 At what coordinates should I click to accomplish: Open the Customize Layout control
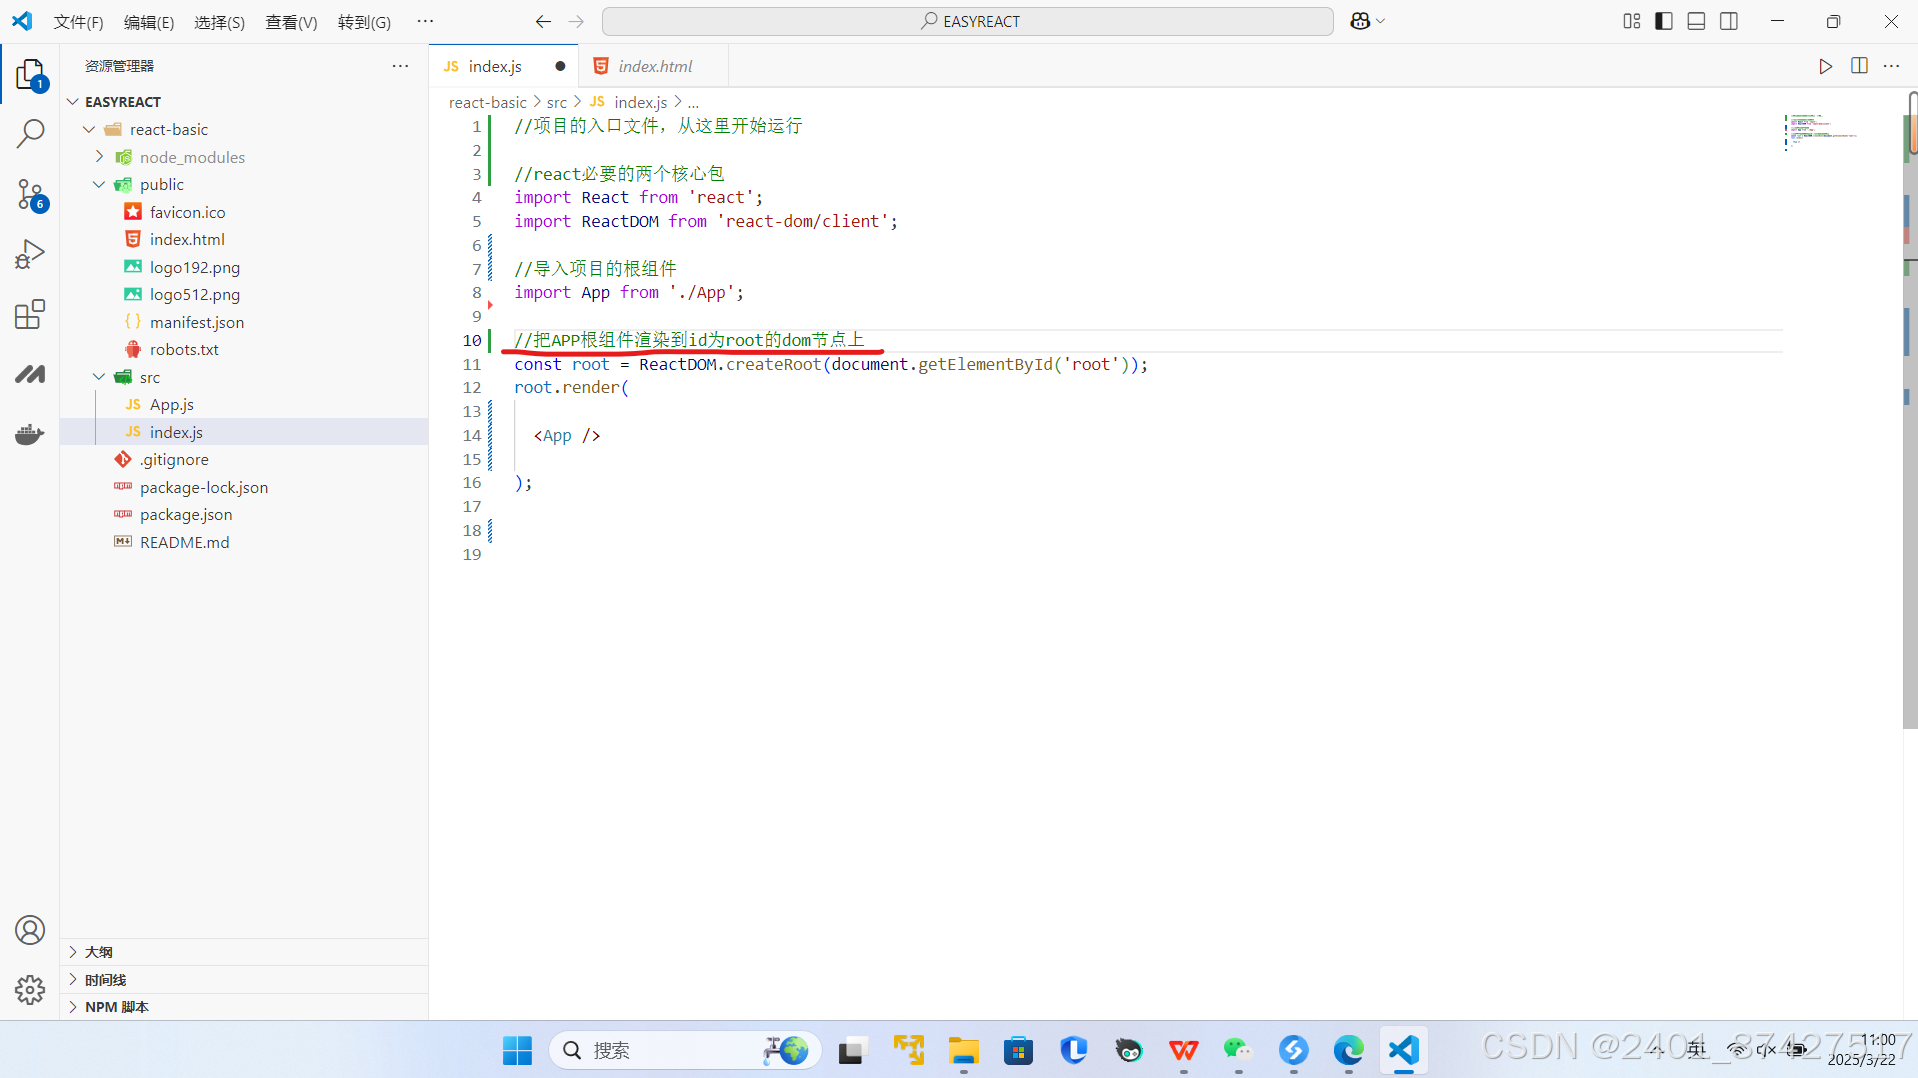tap(1631, 20)
